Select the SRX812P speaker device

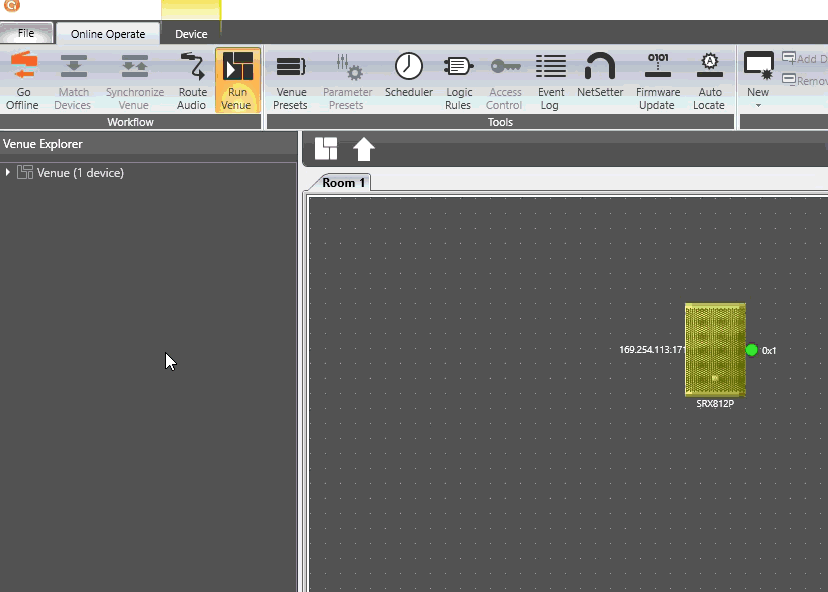(x=715, y=350)
